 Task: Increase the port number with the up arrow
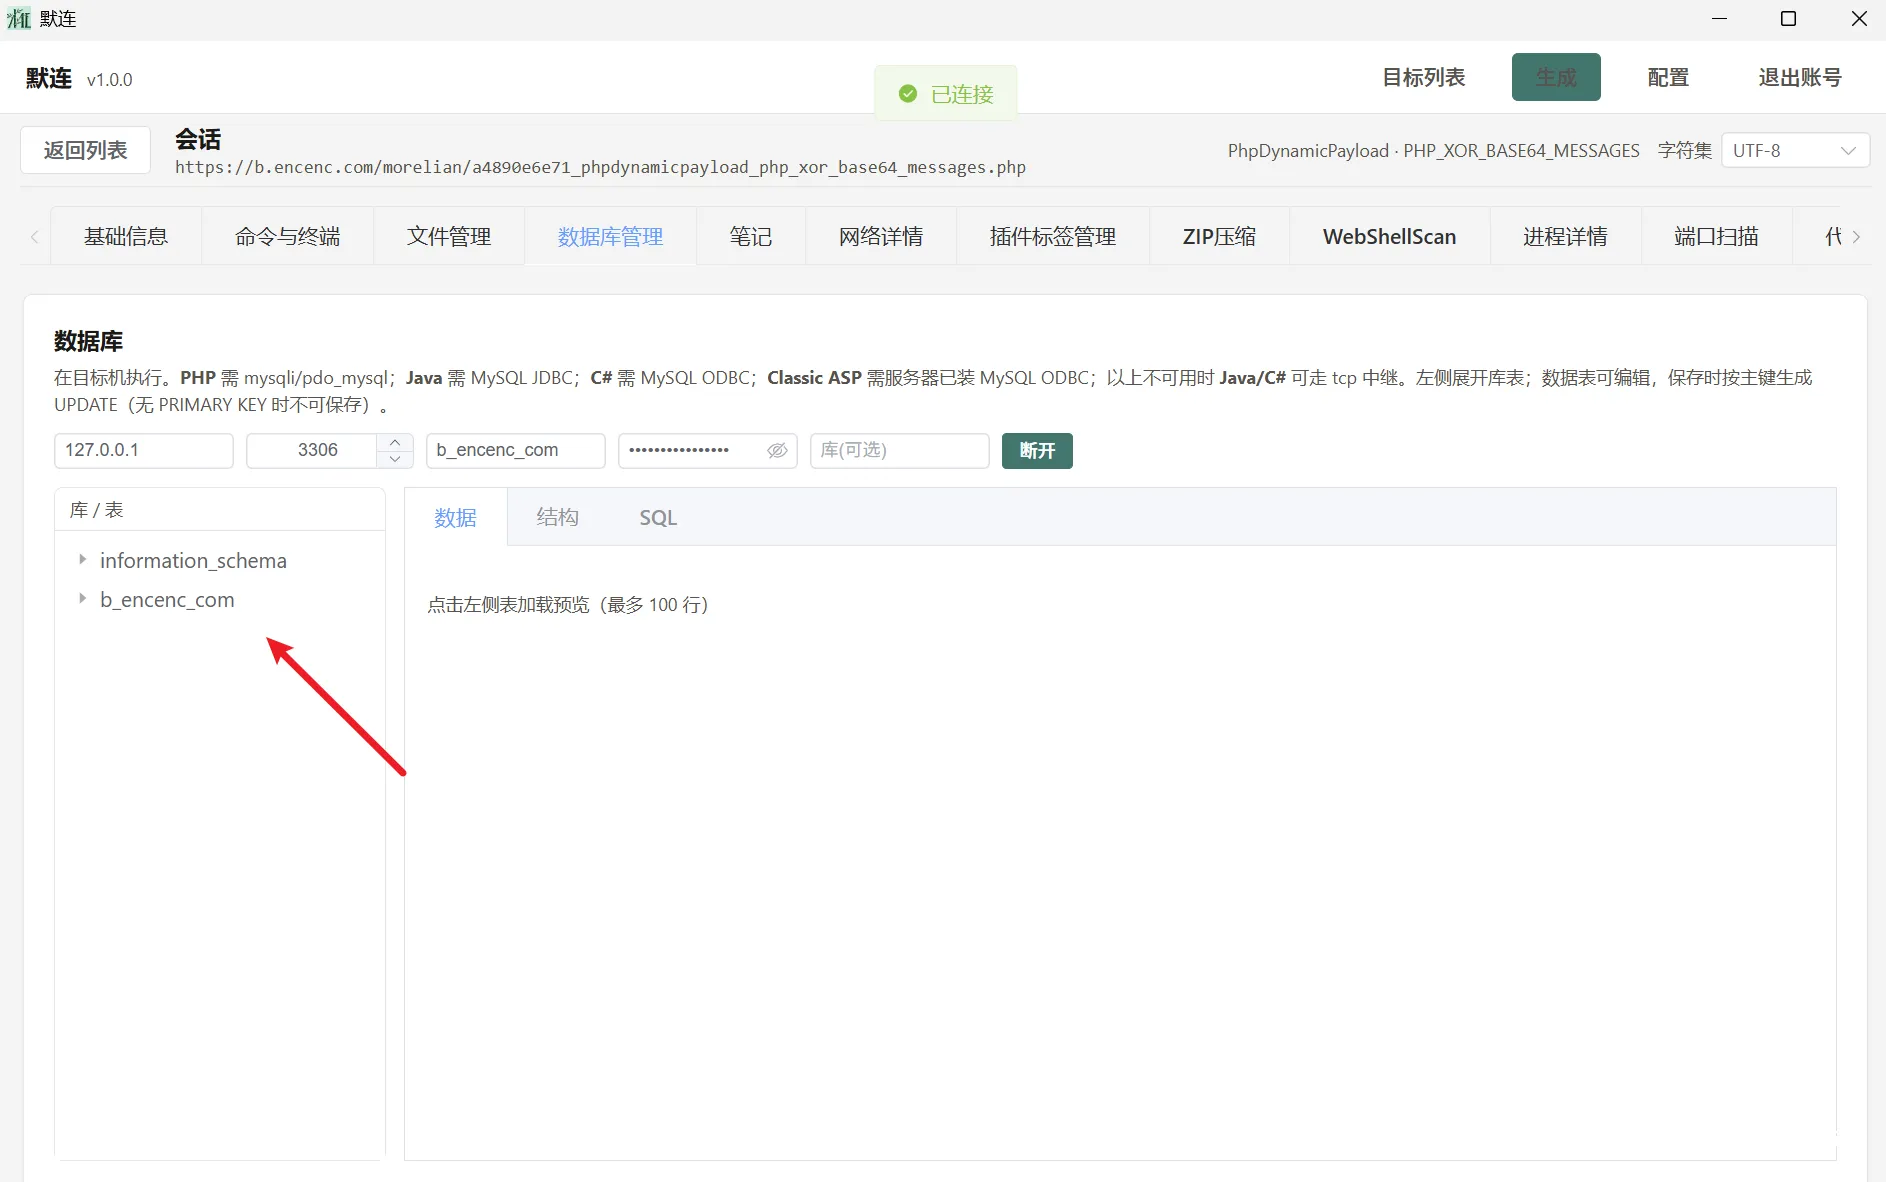point(394,441)
